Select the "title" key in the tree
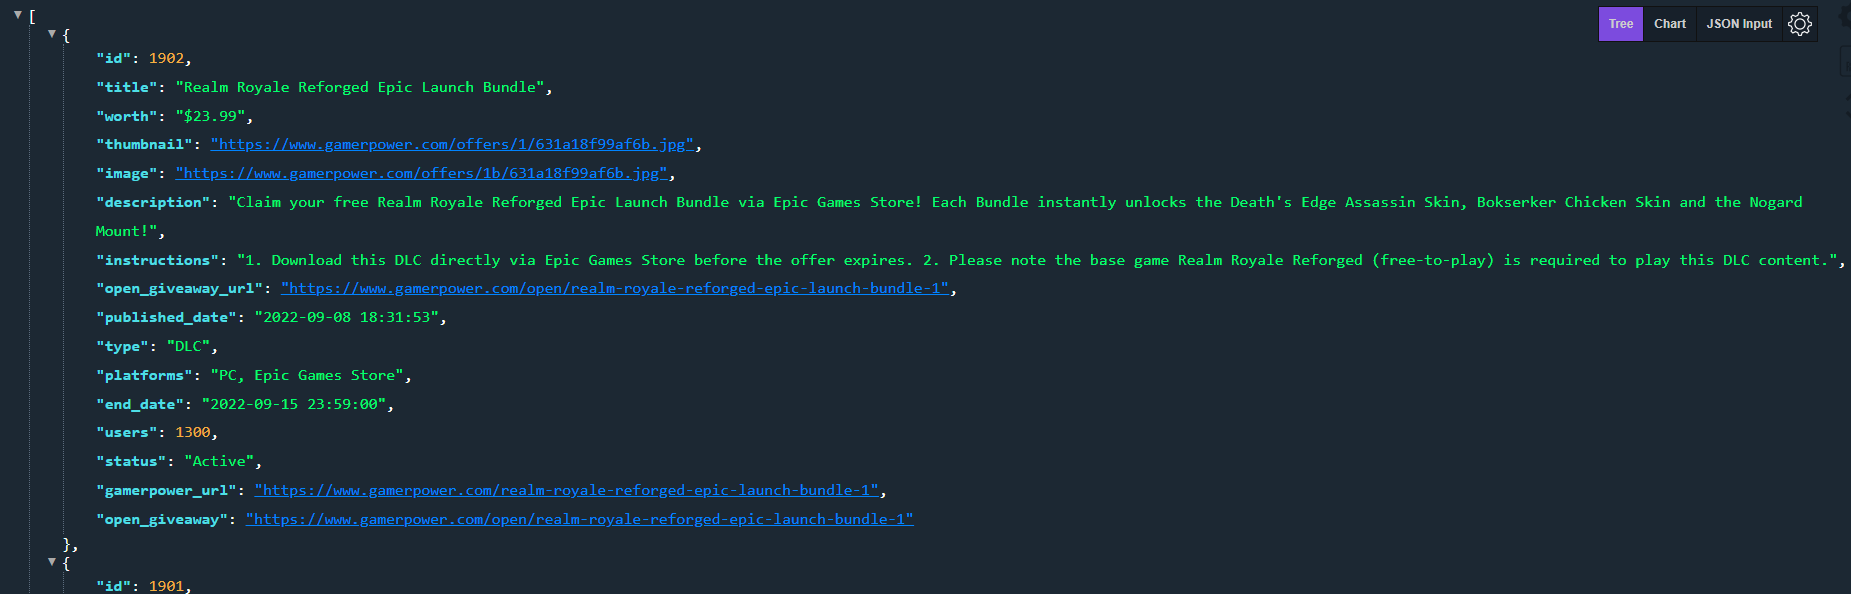This screenshot has width=1851, height=594. (127, 87)
